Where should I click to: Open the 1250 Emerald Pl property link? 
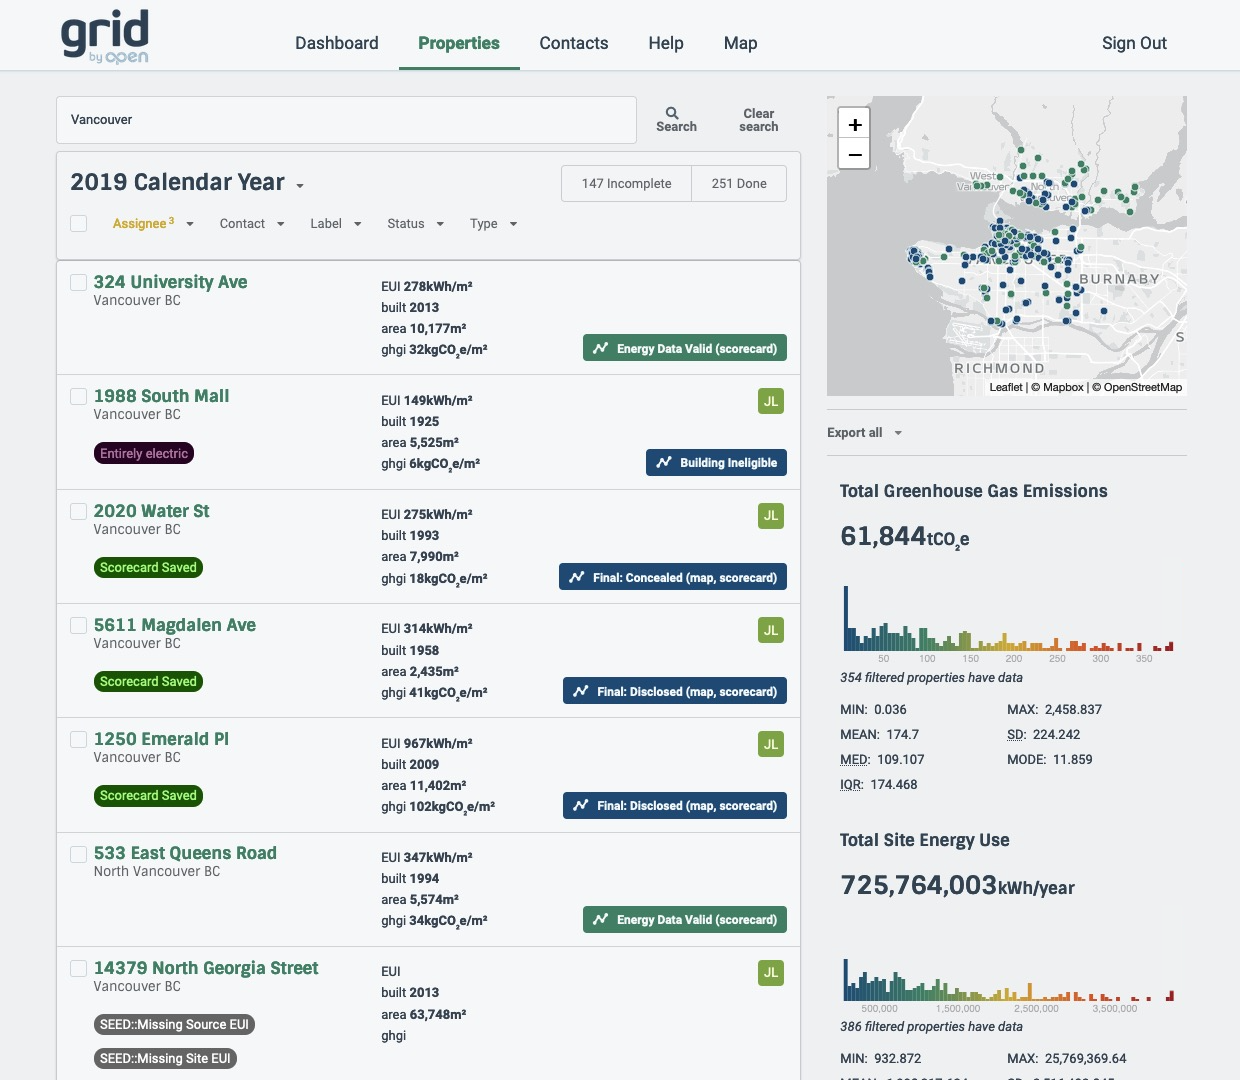(161, 739)
